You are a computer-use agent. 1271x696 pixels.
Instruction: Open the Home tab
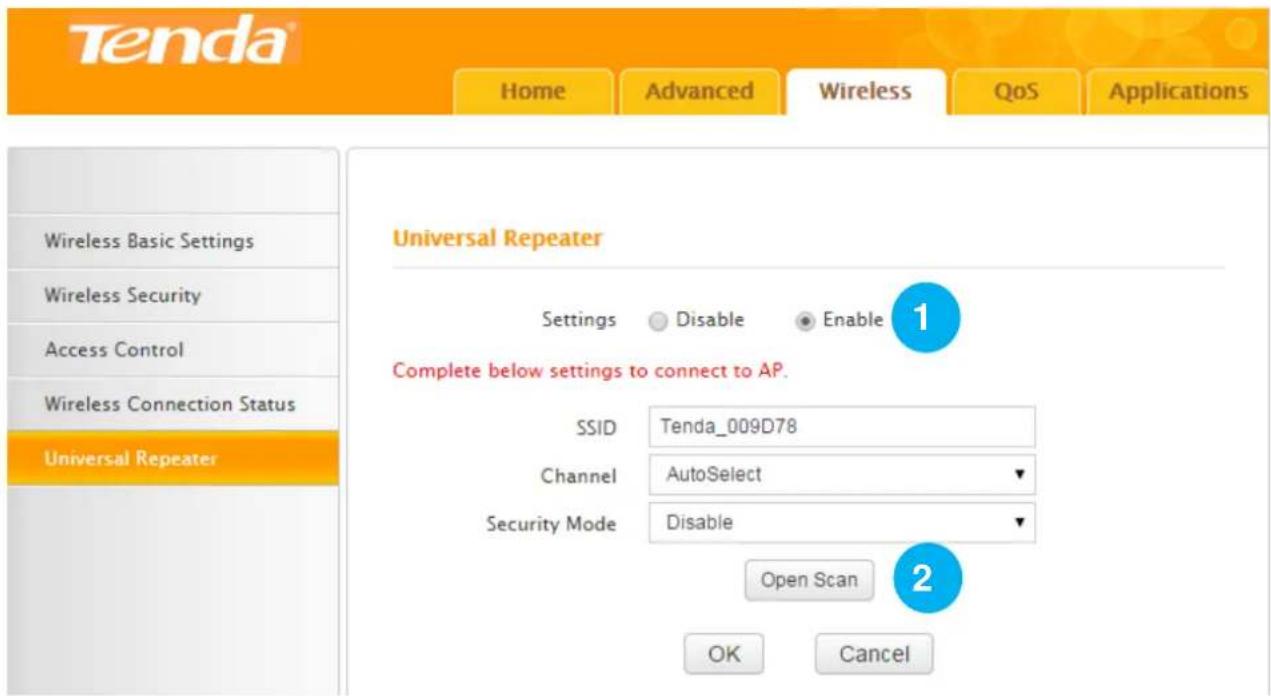pos(533,92)
